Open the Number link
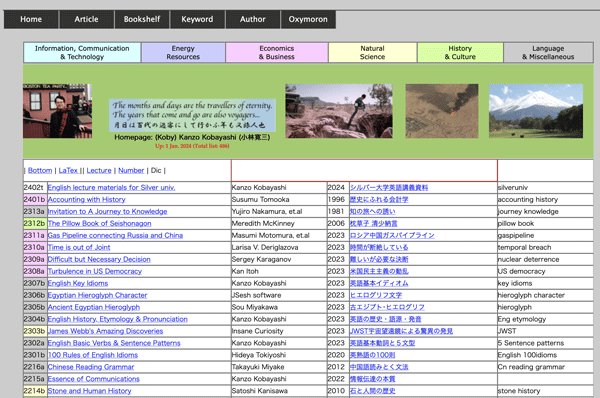This screenshot has height=398, width=600. click(131, 170)
